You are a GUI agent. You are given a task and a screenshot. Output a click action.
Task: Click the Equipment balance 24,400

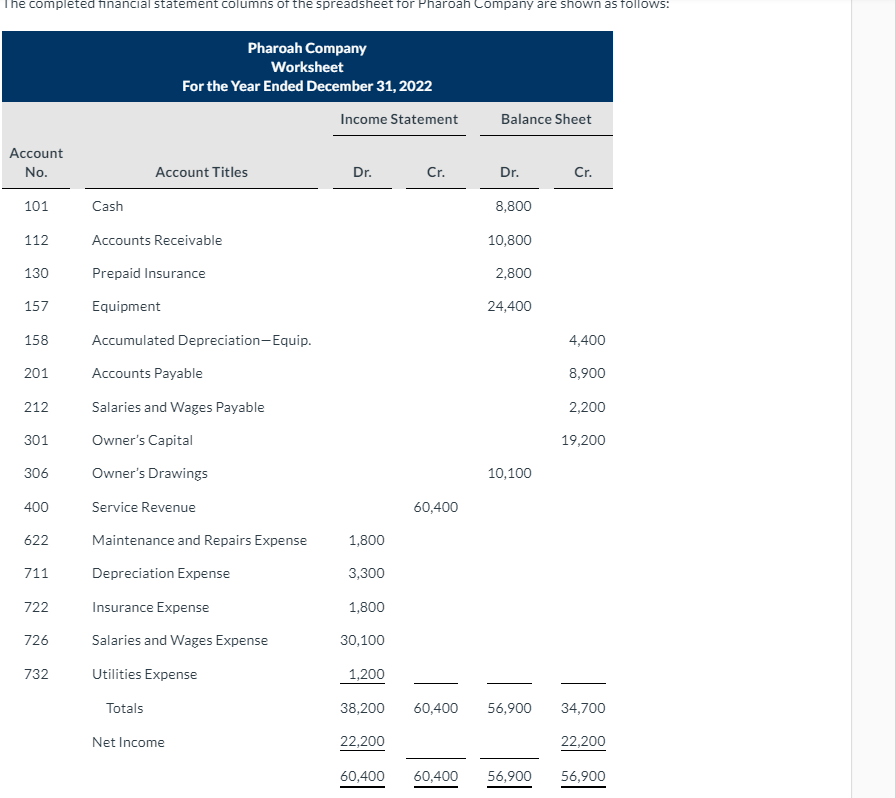click(510, 306)
